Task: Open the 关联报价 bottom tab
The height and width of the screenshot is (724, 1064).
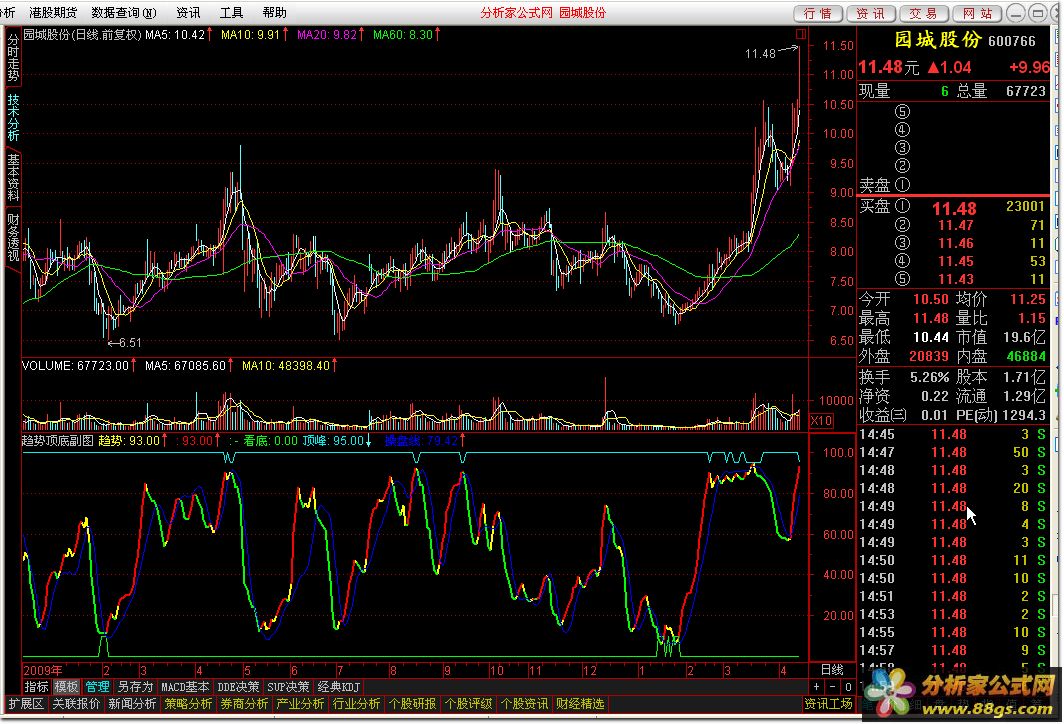Action: tap(76, 704)
